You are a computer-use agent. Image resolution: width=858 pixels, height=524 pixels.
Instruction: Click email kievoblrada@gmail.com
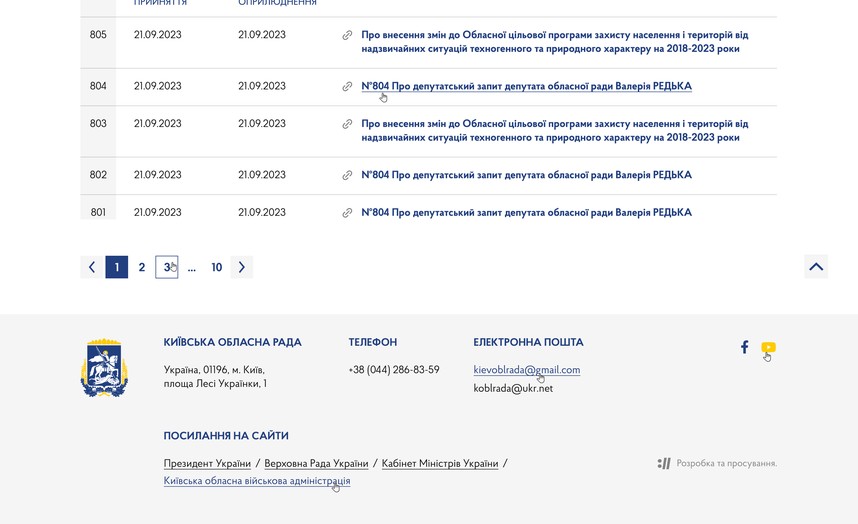point(526,370)
